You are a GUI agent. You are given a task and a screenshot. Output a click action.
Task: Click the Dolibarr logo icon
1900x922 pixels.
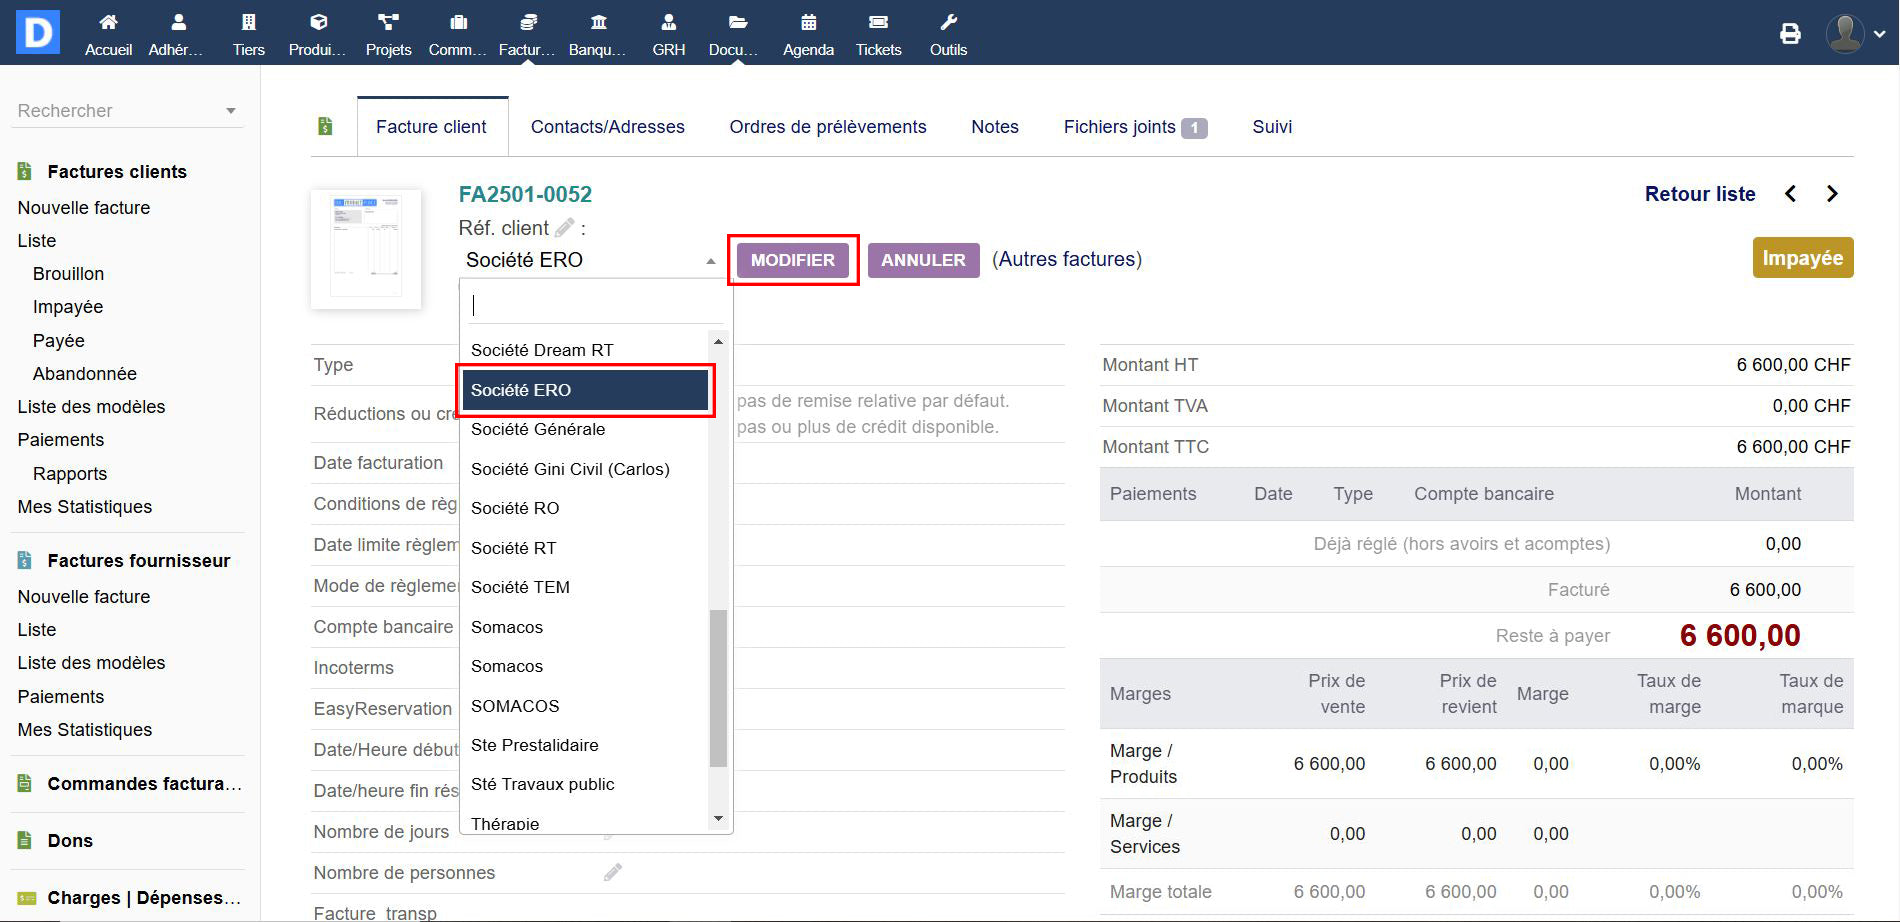click(x=38, y=32)
